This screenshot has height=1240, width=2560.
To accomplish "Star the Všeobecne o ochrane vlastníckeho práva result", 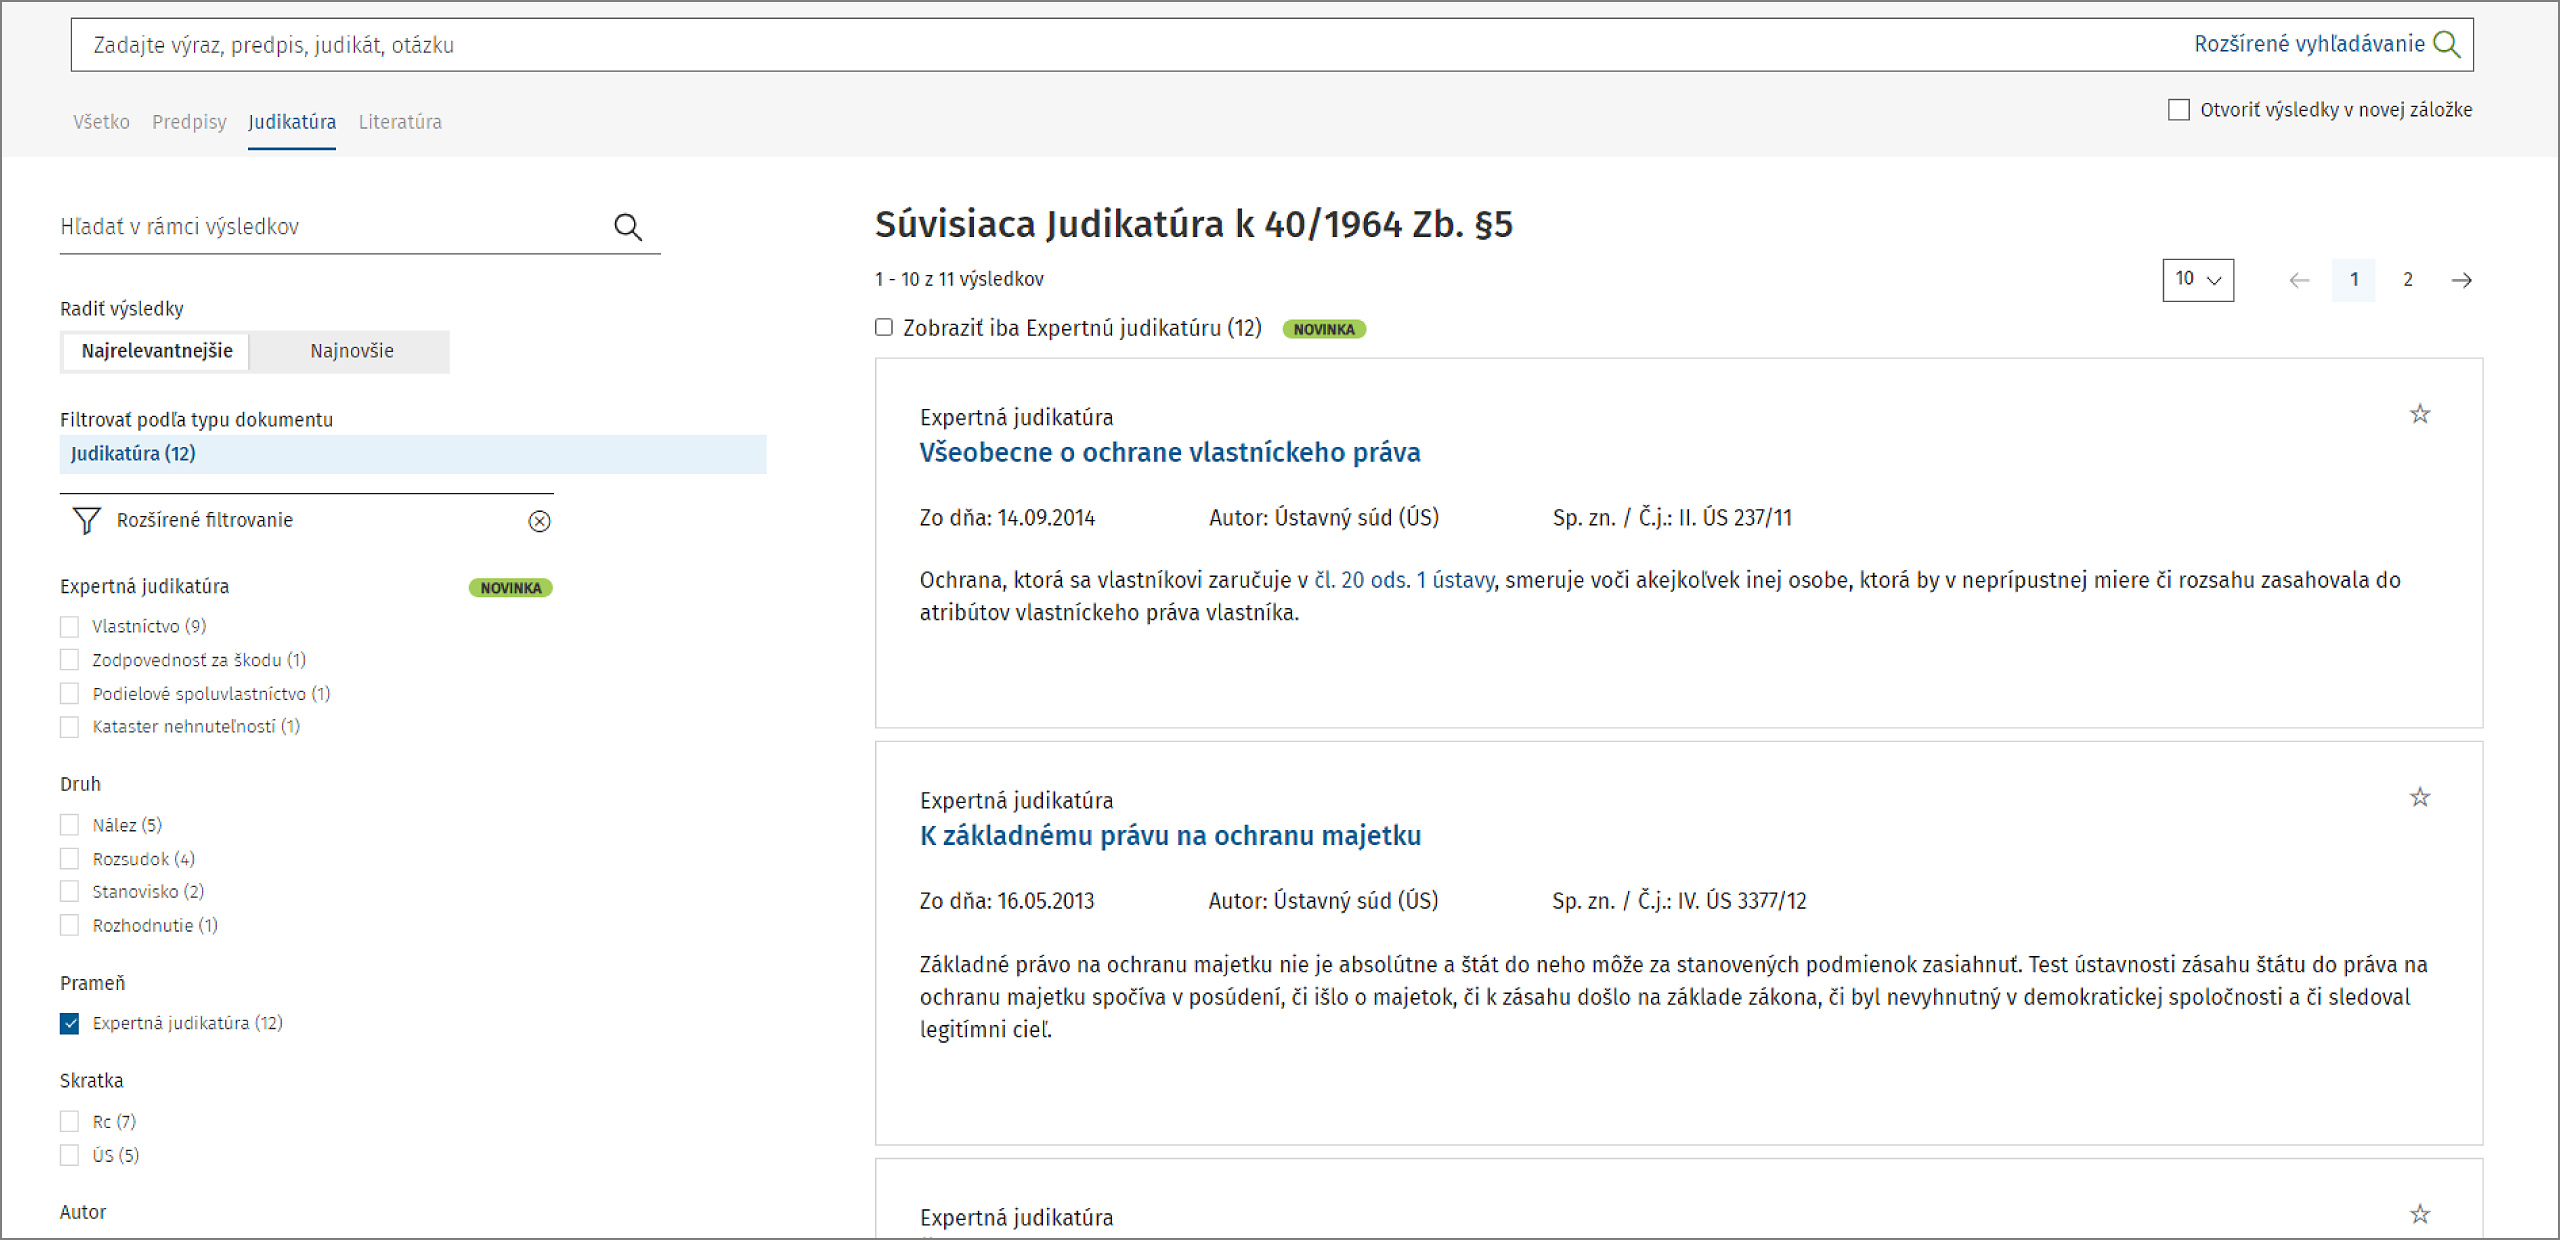I will coord(2419,414).
